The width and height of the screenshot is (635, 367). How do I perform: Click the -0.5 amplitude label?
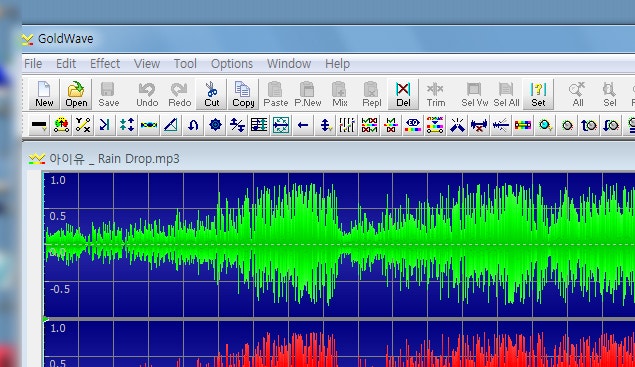[60, 289]
